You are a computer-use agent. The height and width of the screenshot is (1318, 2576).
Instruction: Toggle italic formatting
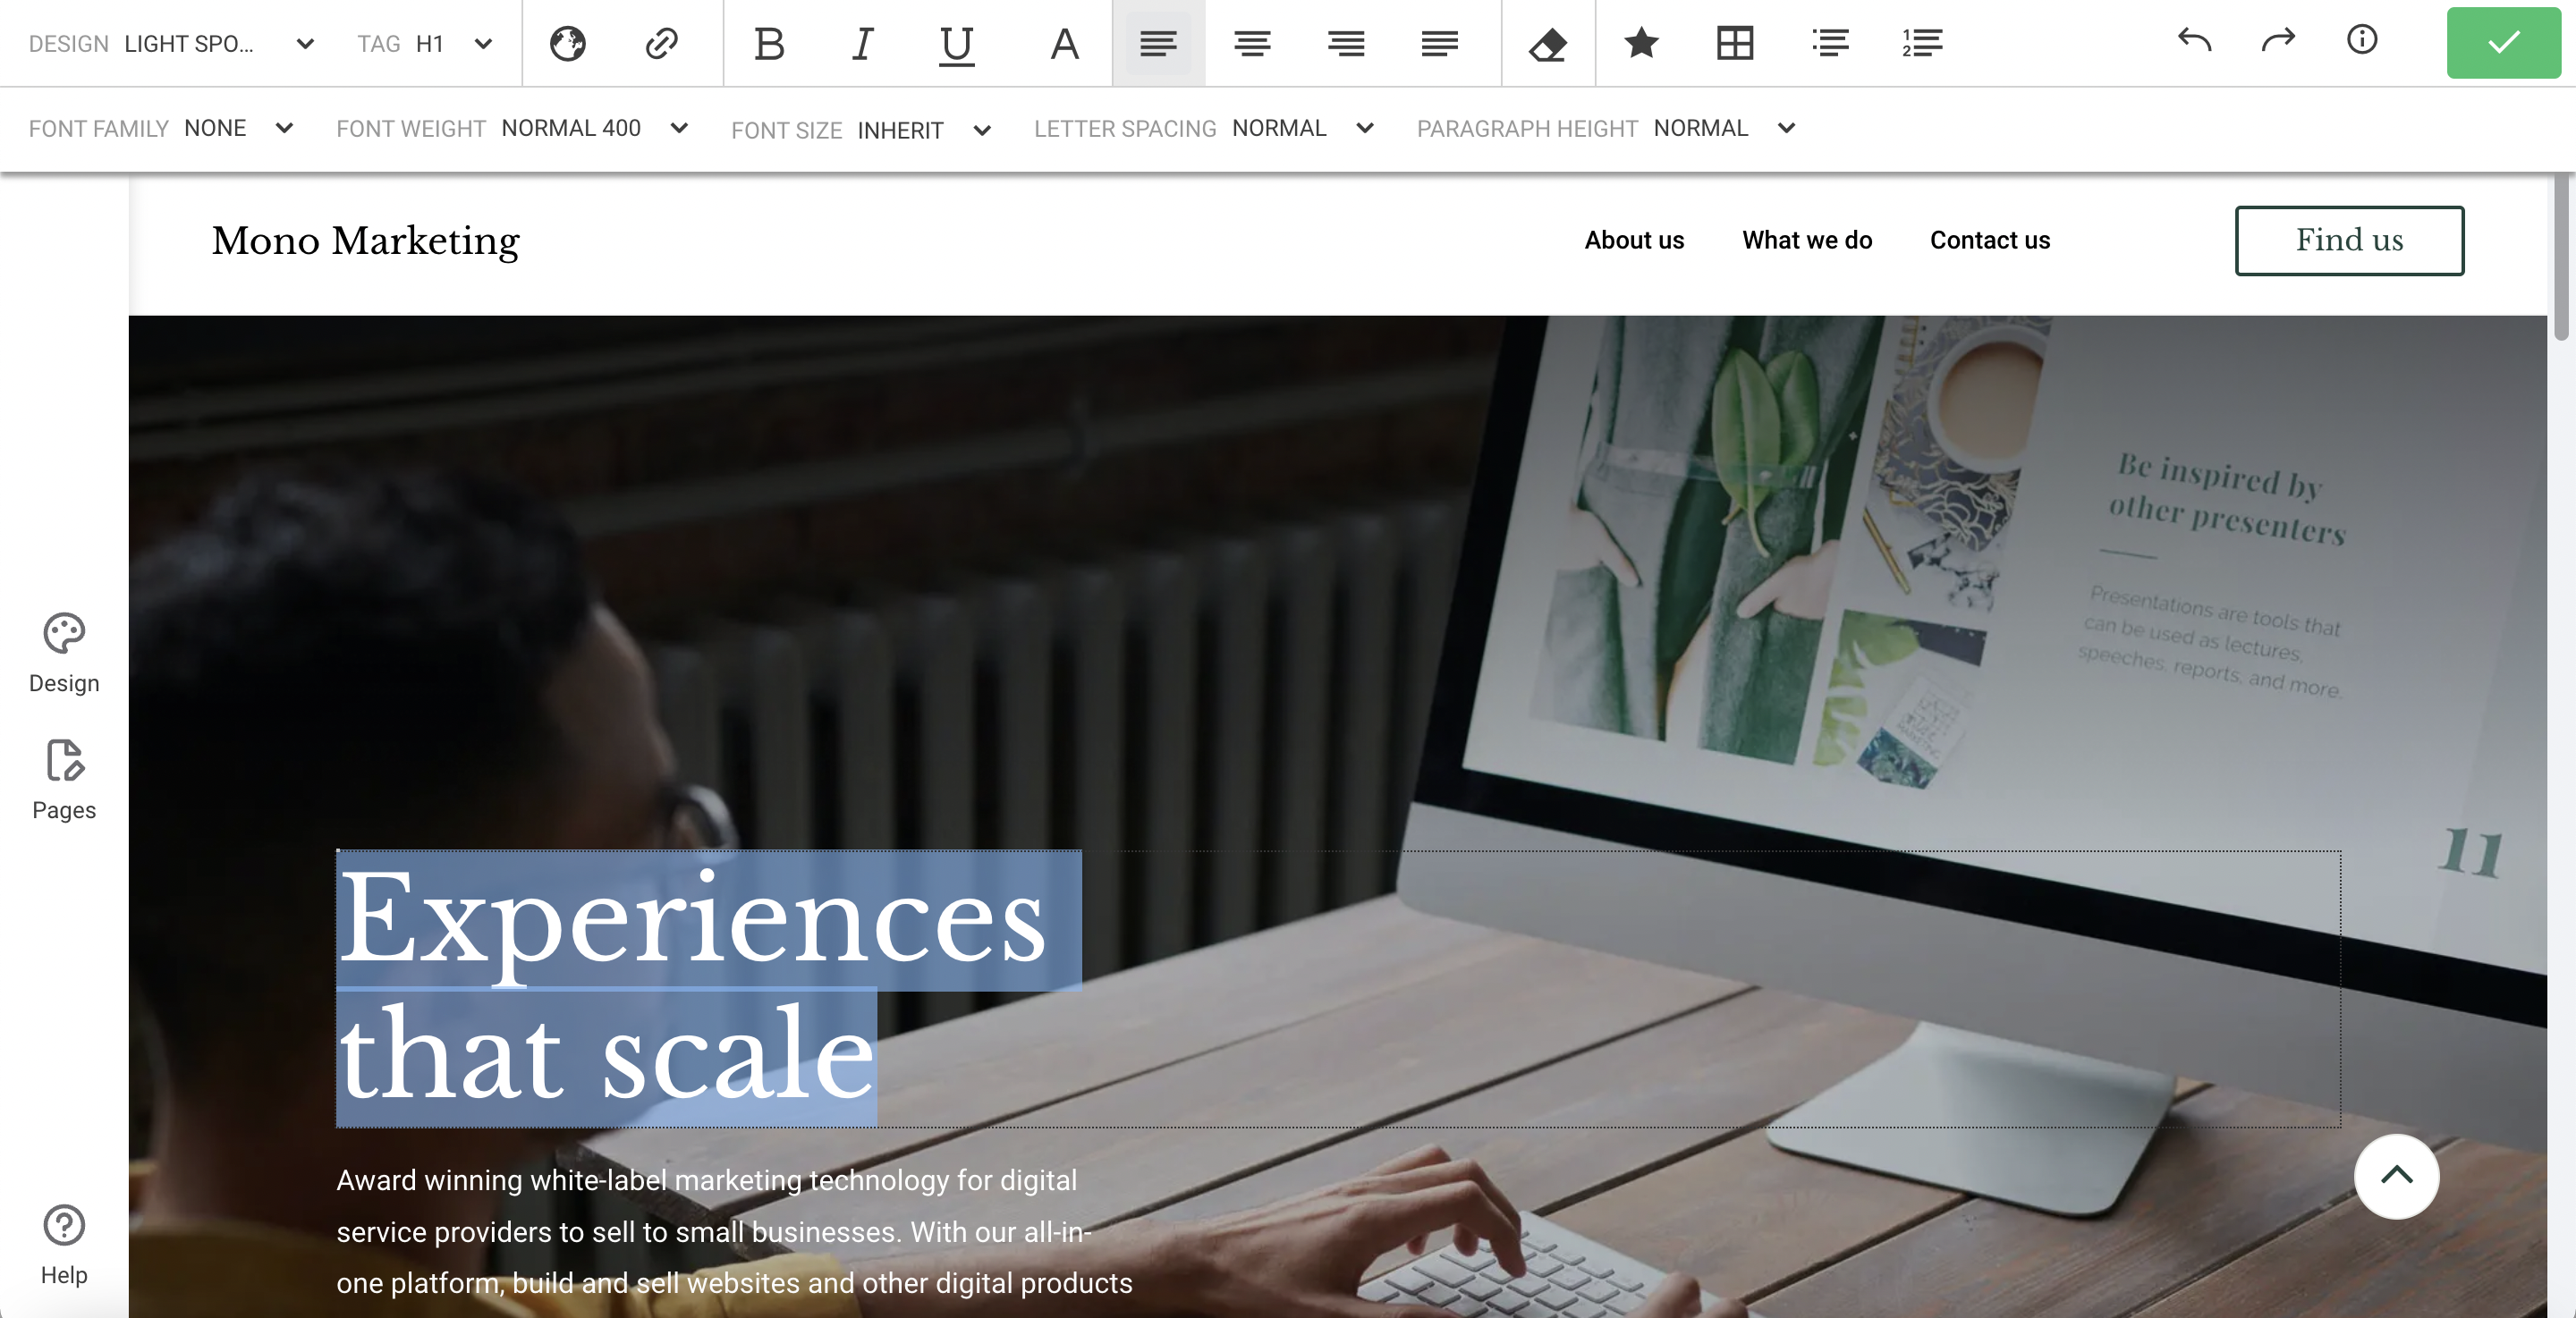click(862, 43)
